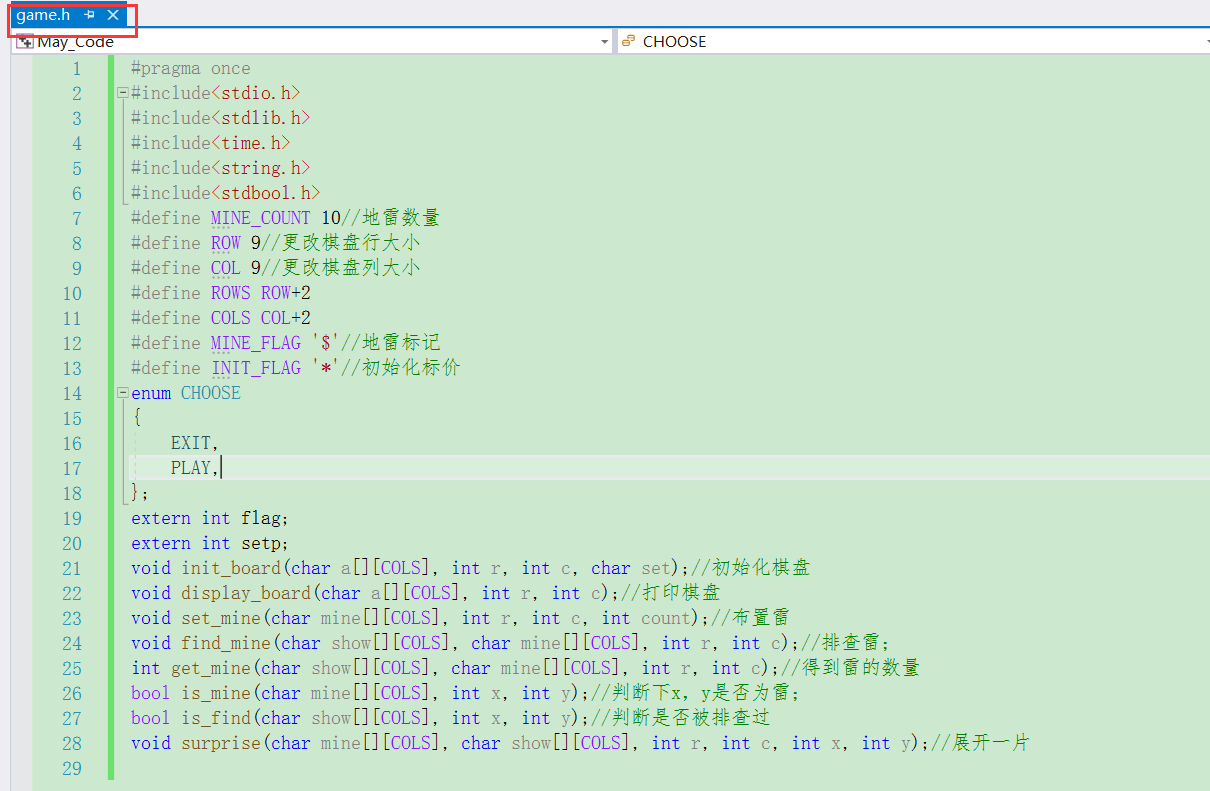The image size is (1210, 791).
Task: Click the comment '//地雷标记'
Action: 390,343
